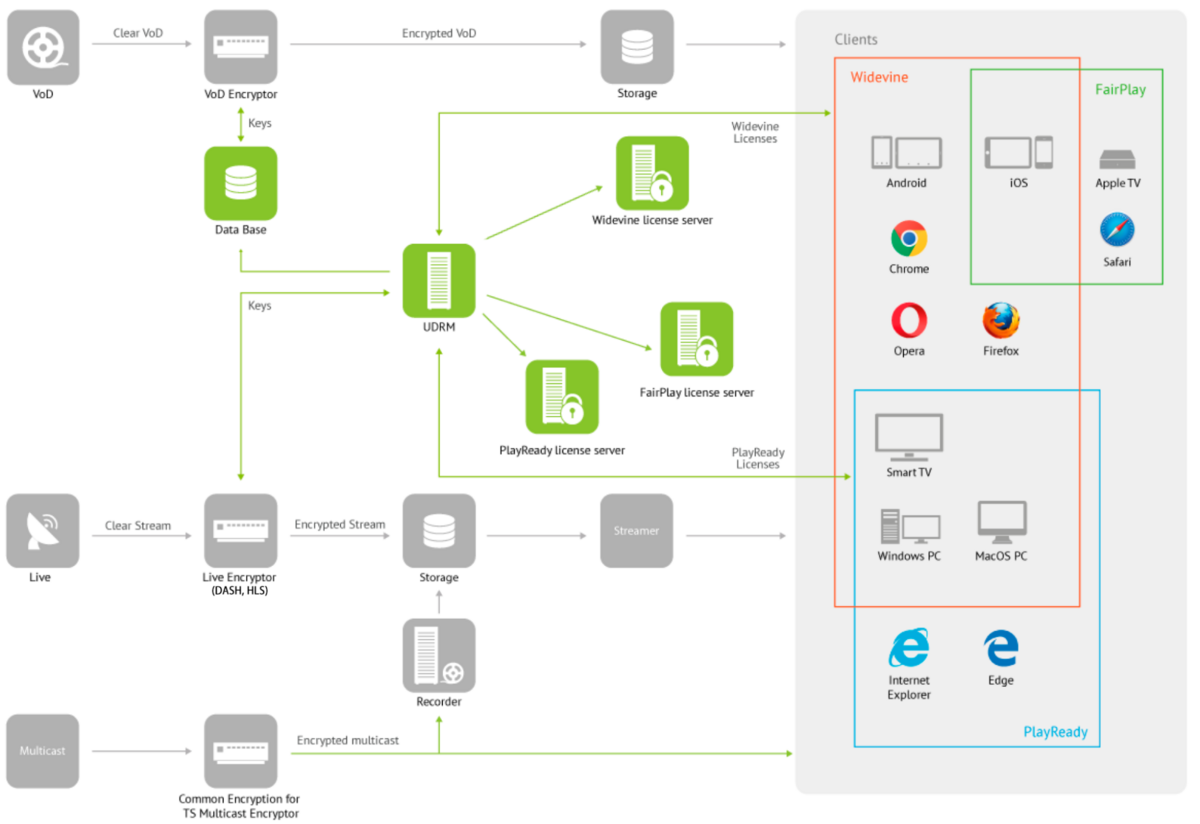Click the Storage icon below UDRM
The height and width of the screenshot is (824, 1200).
(439, 531)
